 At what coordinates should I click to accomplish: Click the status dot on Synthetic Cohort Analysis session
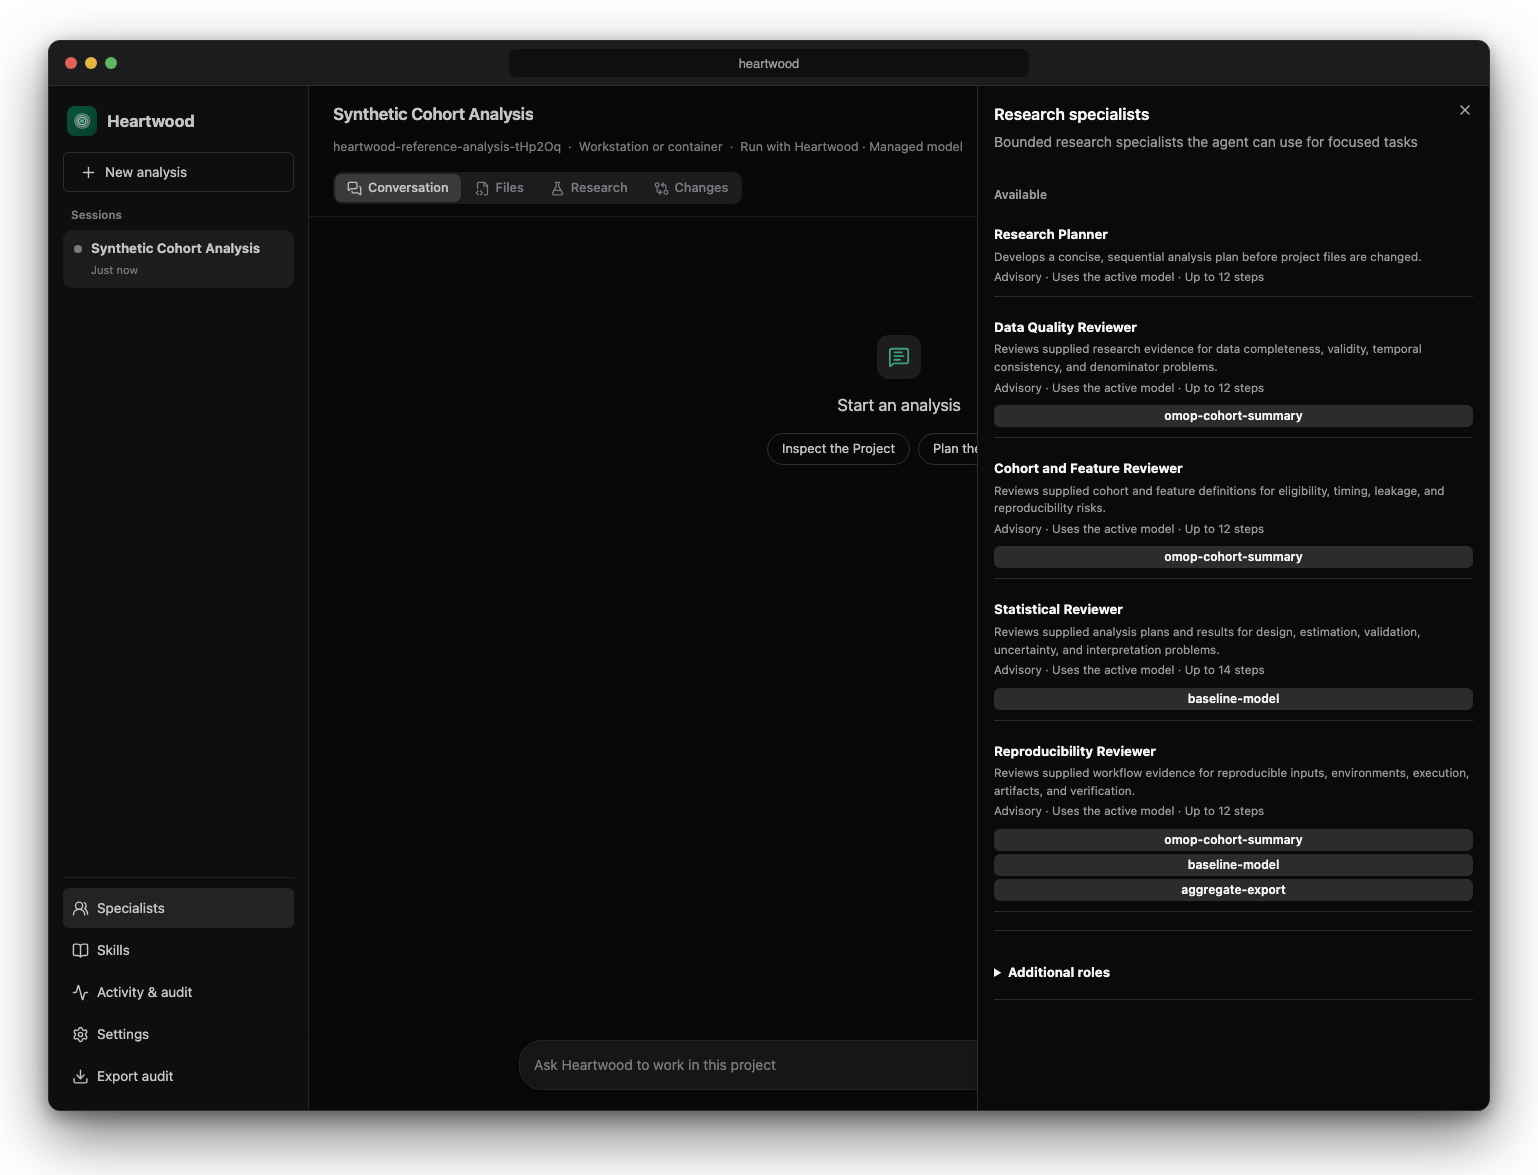click(x=78, y=249)
